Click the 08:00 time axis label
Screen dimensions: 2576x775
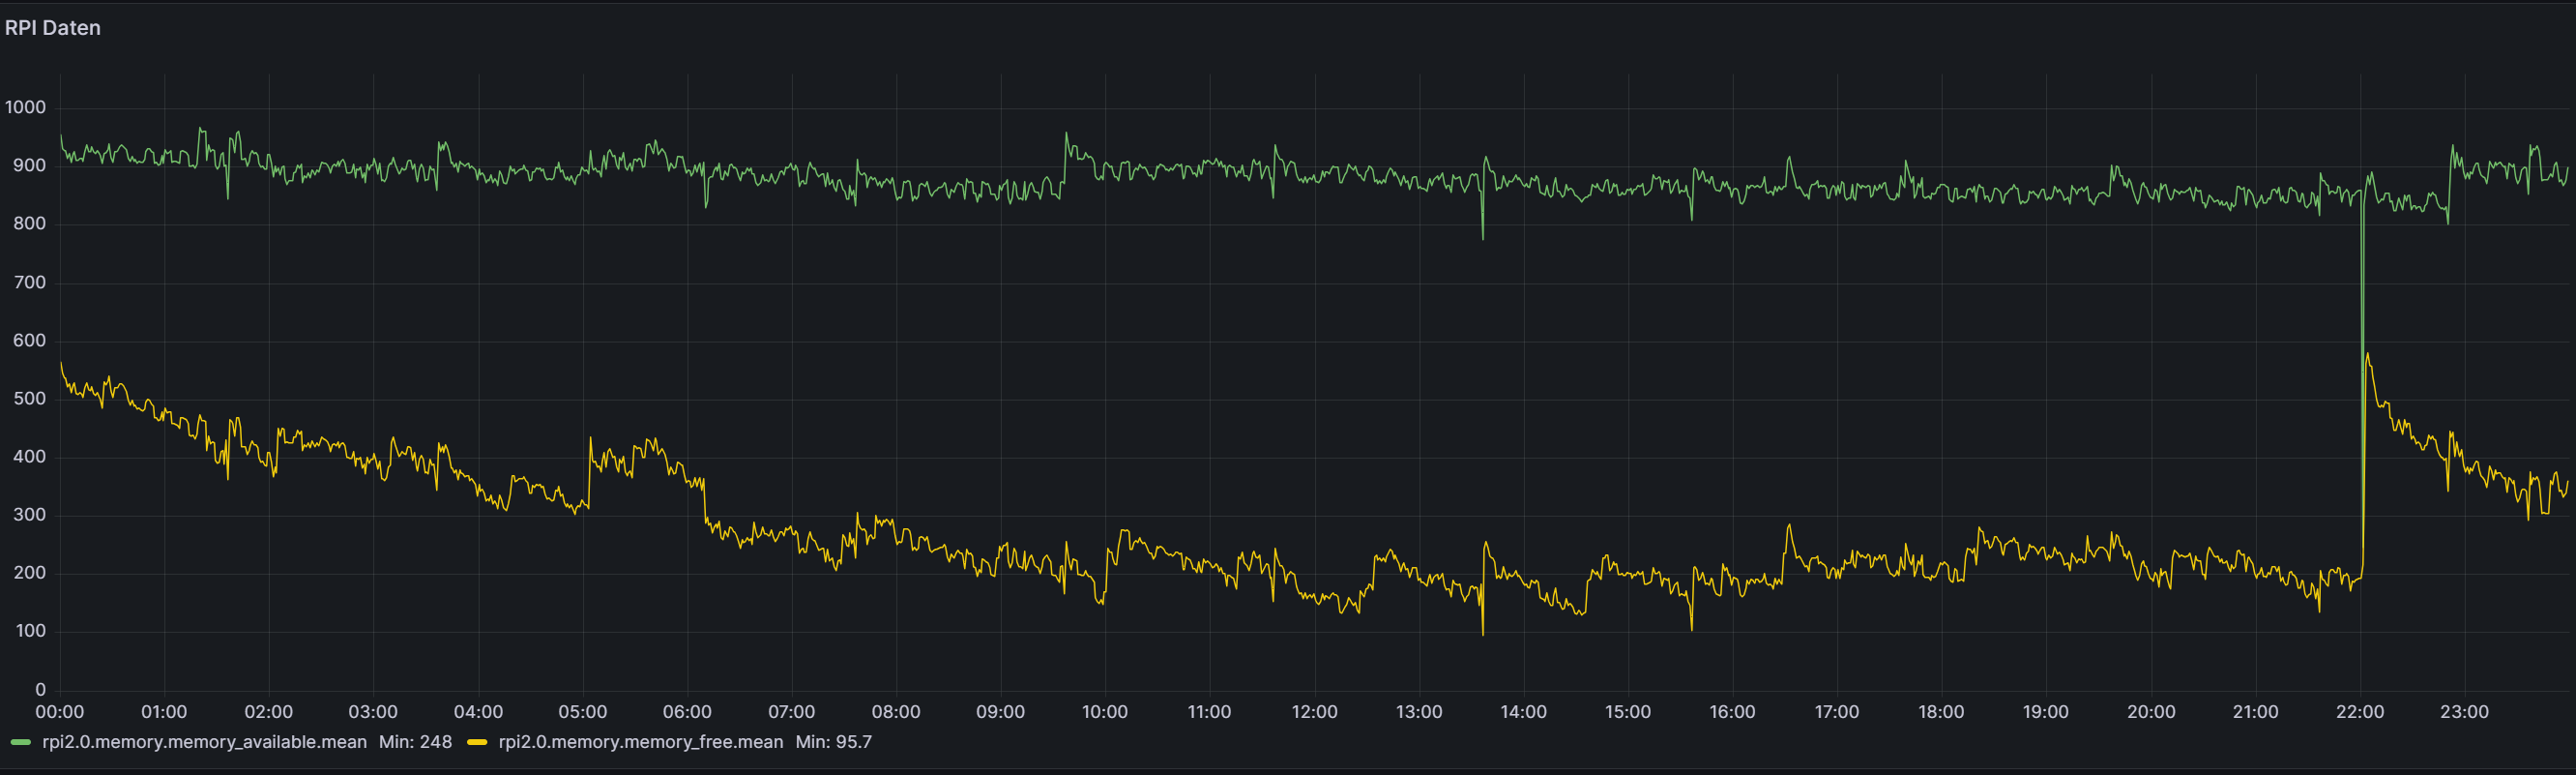tap(896, 712)
